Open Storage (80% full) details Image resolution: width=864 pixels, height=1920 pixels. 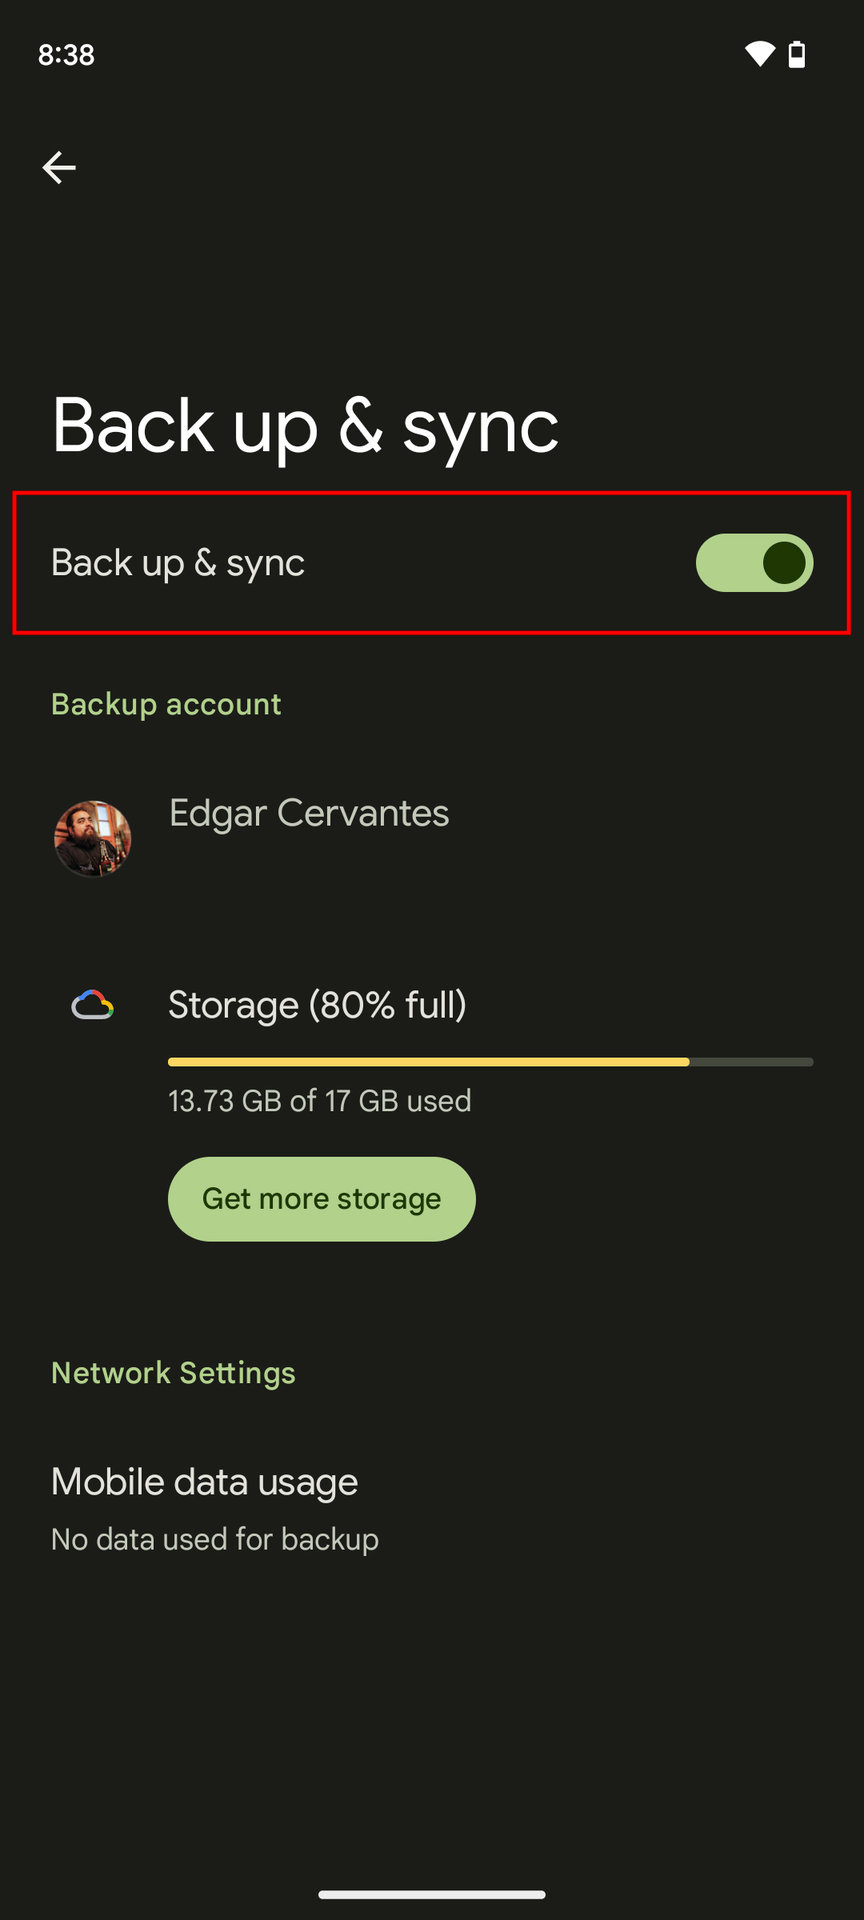317,1005
